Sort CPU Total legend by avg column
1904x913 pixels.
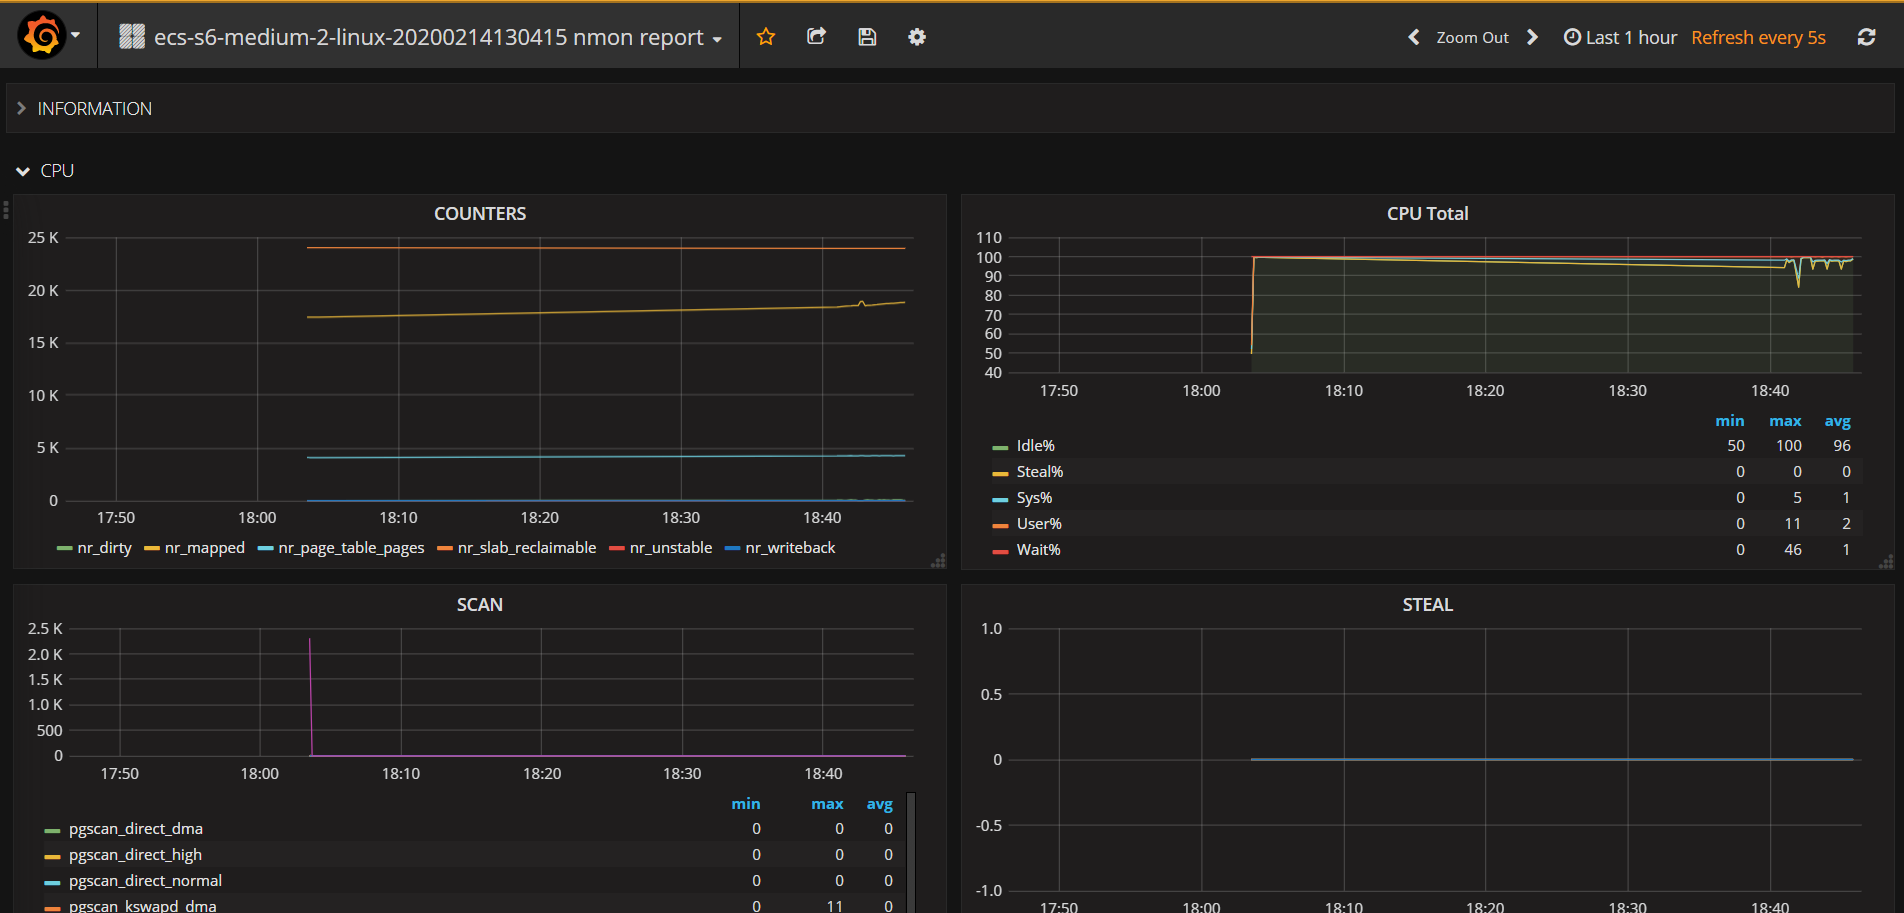point(1837,420)
